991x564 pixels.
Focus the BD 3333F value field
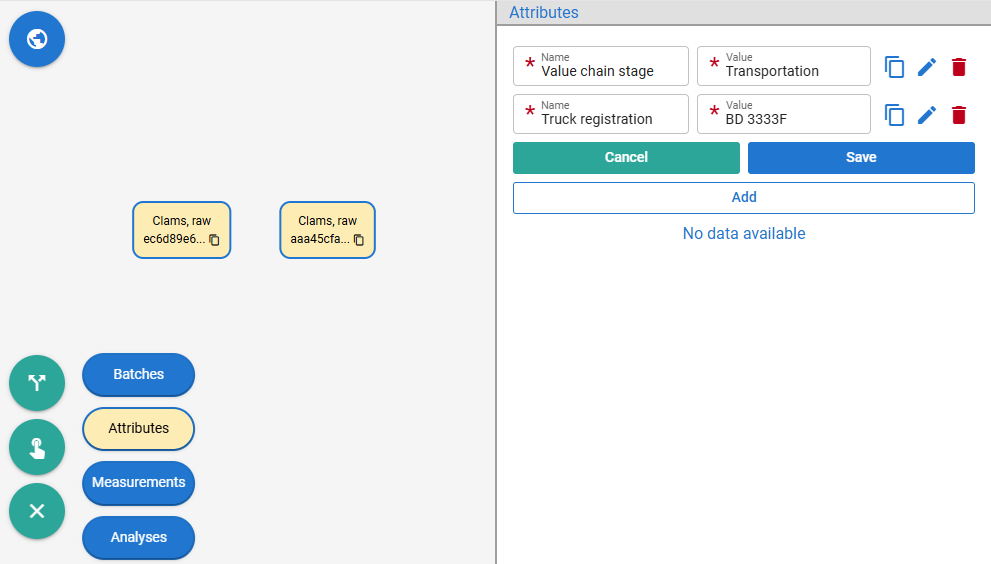(x=784, y=114)
